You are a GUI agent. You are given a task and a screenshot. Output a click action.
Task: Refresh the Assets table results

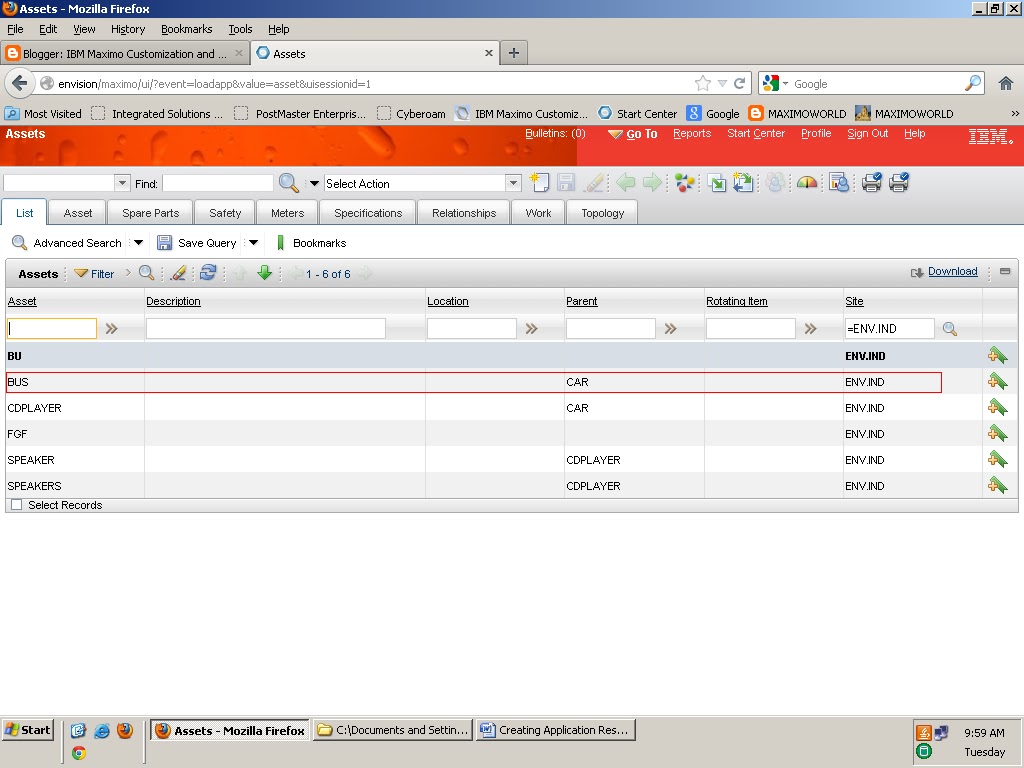[208, 272]
